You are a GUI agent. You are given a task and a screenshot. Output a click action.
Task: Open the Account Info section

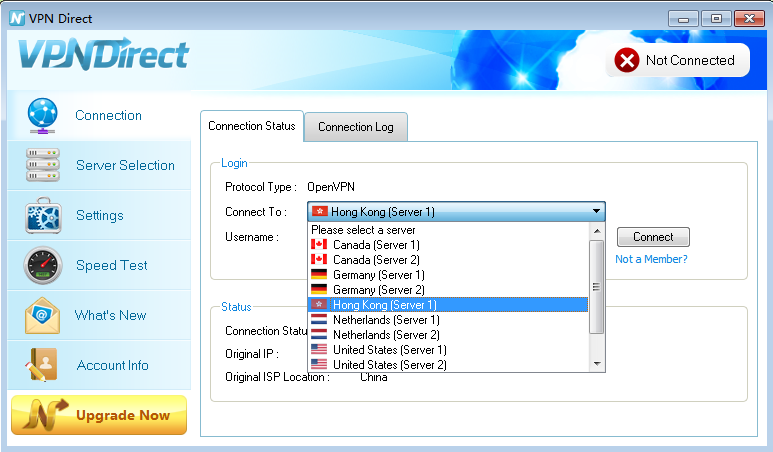[99, 365]
